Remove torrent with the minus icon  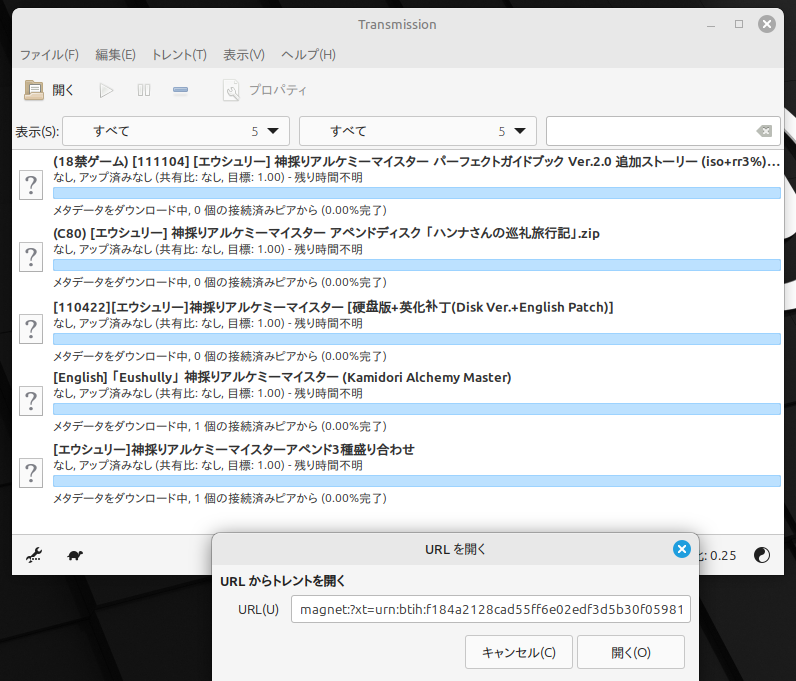(180, 90)
